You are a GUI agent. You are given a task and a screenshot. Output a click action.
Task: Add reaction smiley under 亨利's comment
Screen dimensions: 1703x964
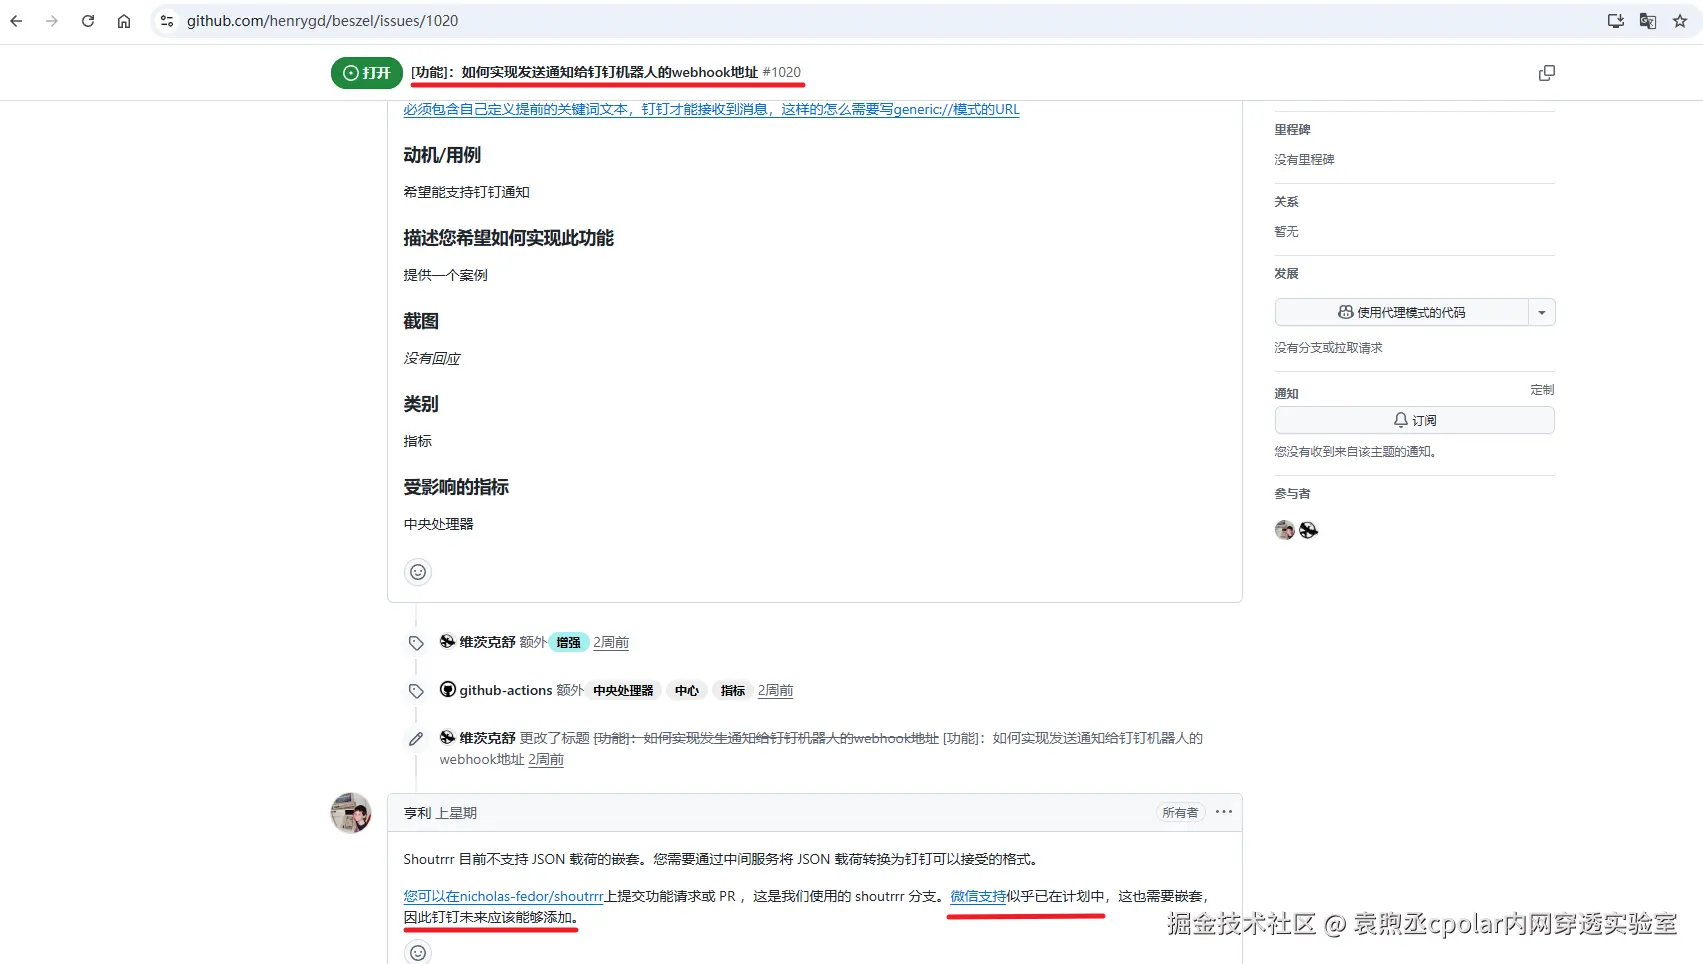(x=418, y=952)
